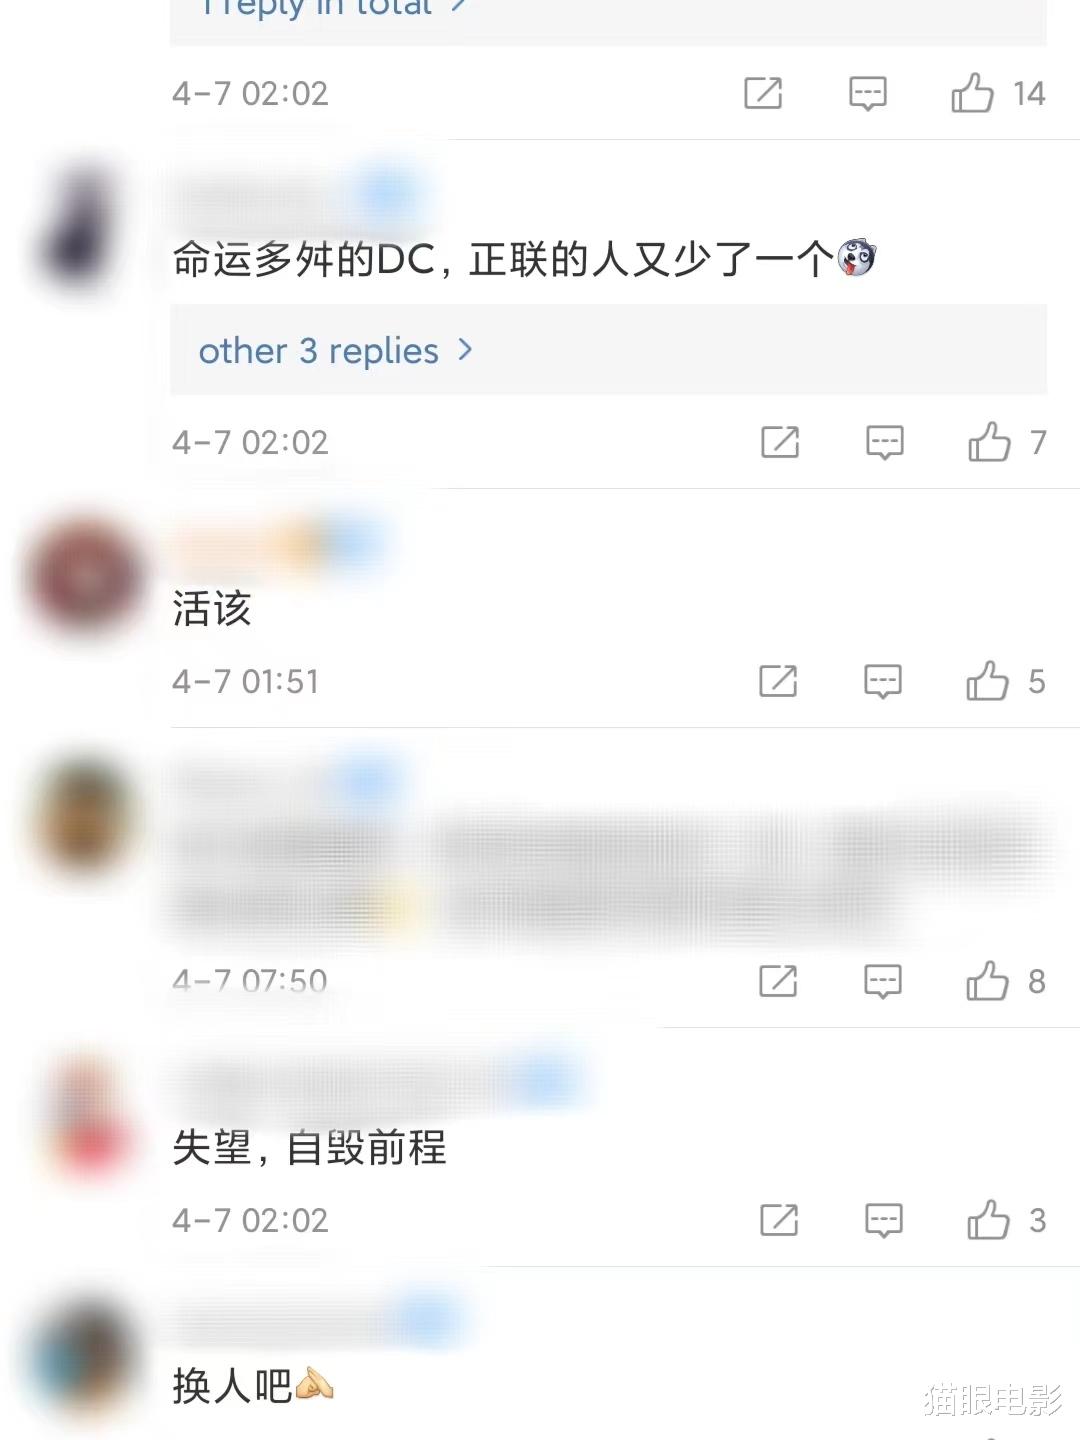The image size is (1080, 1440).
Task: Open avatar of the 换人吧 commenter
Action: pyautogui.click(x=85, y=1358)
